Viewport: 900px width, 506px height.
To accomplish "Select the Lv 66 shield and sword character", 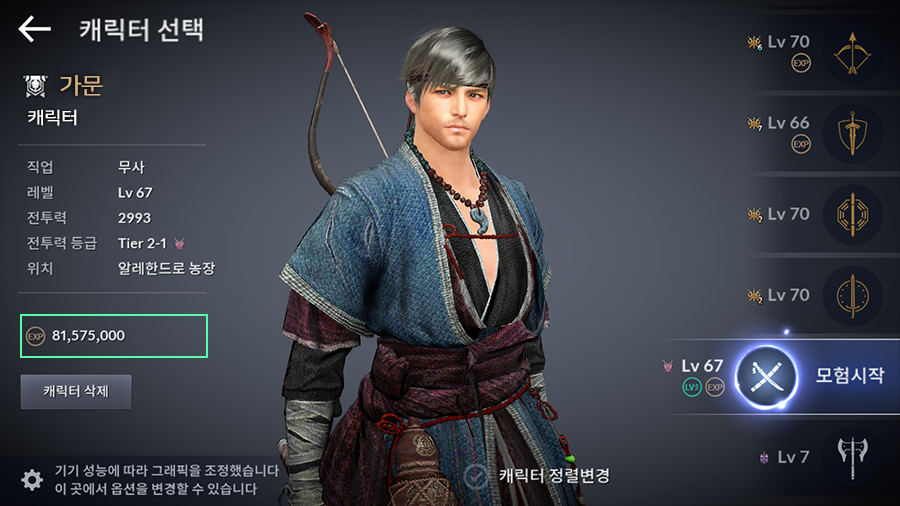I will pos(852,134).
